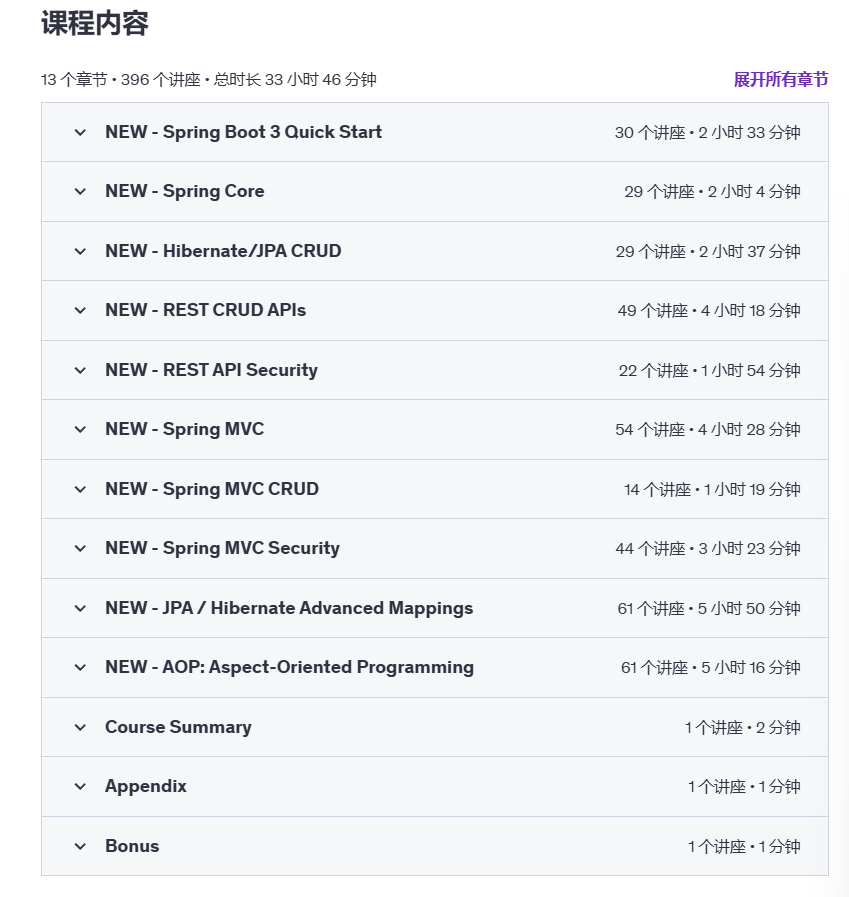The image size is (849, 897).
Task: Click the REST API Security chevron icon
Action: point(80,370)
